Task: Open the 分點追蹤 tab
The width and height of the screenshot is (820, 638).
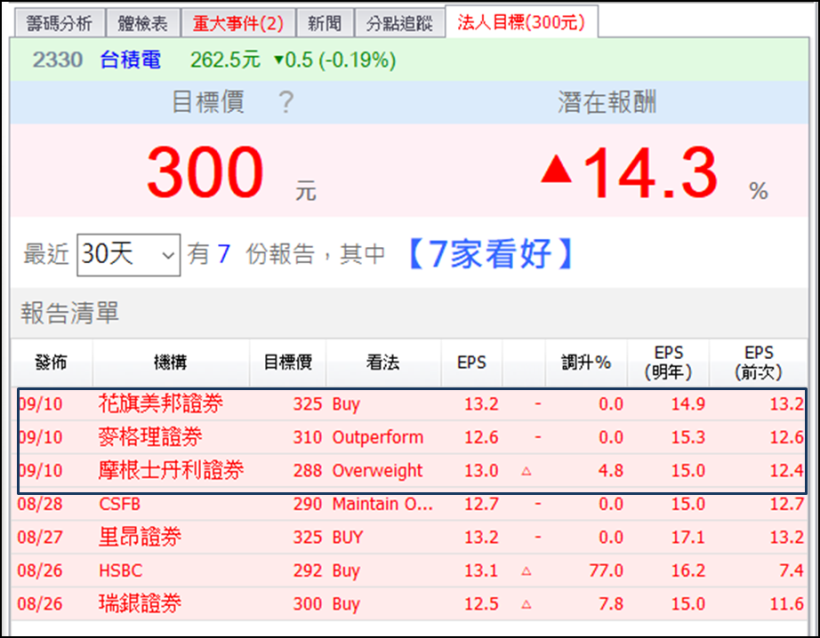Action: 400,24
